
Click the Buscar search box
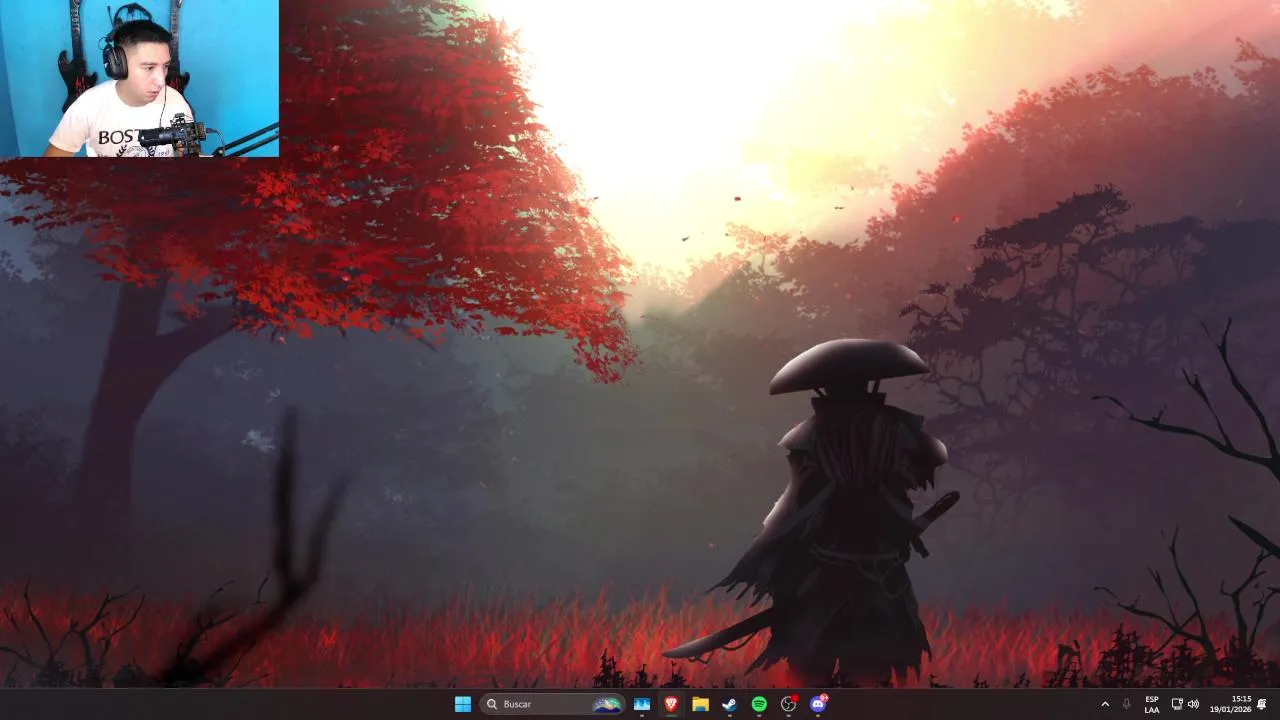pyautogui.click(x=552, y=704)
